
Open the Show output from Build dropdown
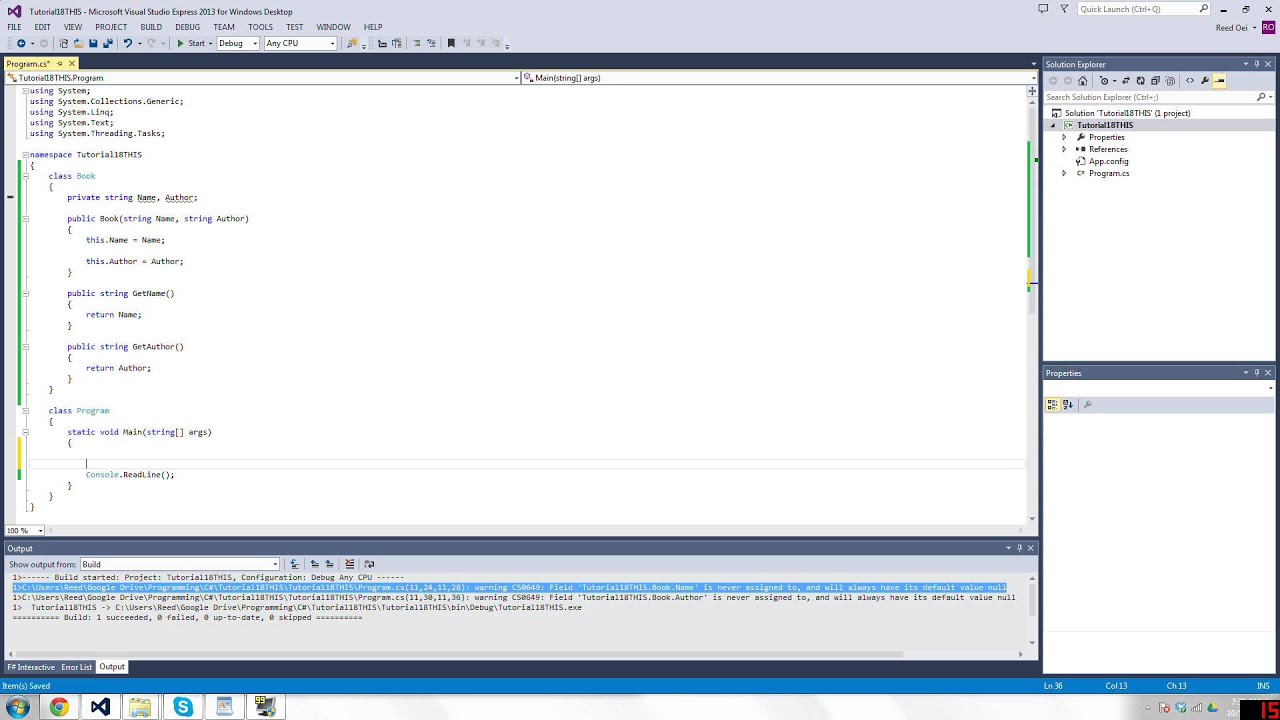[x=180, y=564]
